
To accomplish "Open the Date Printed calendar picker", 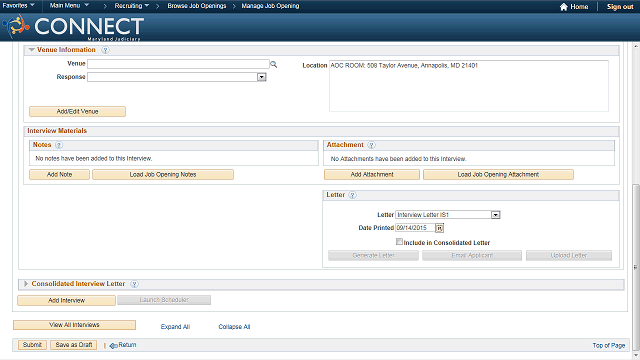I will (440, 228).
